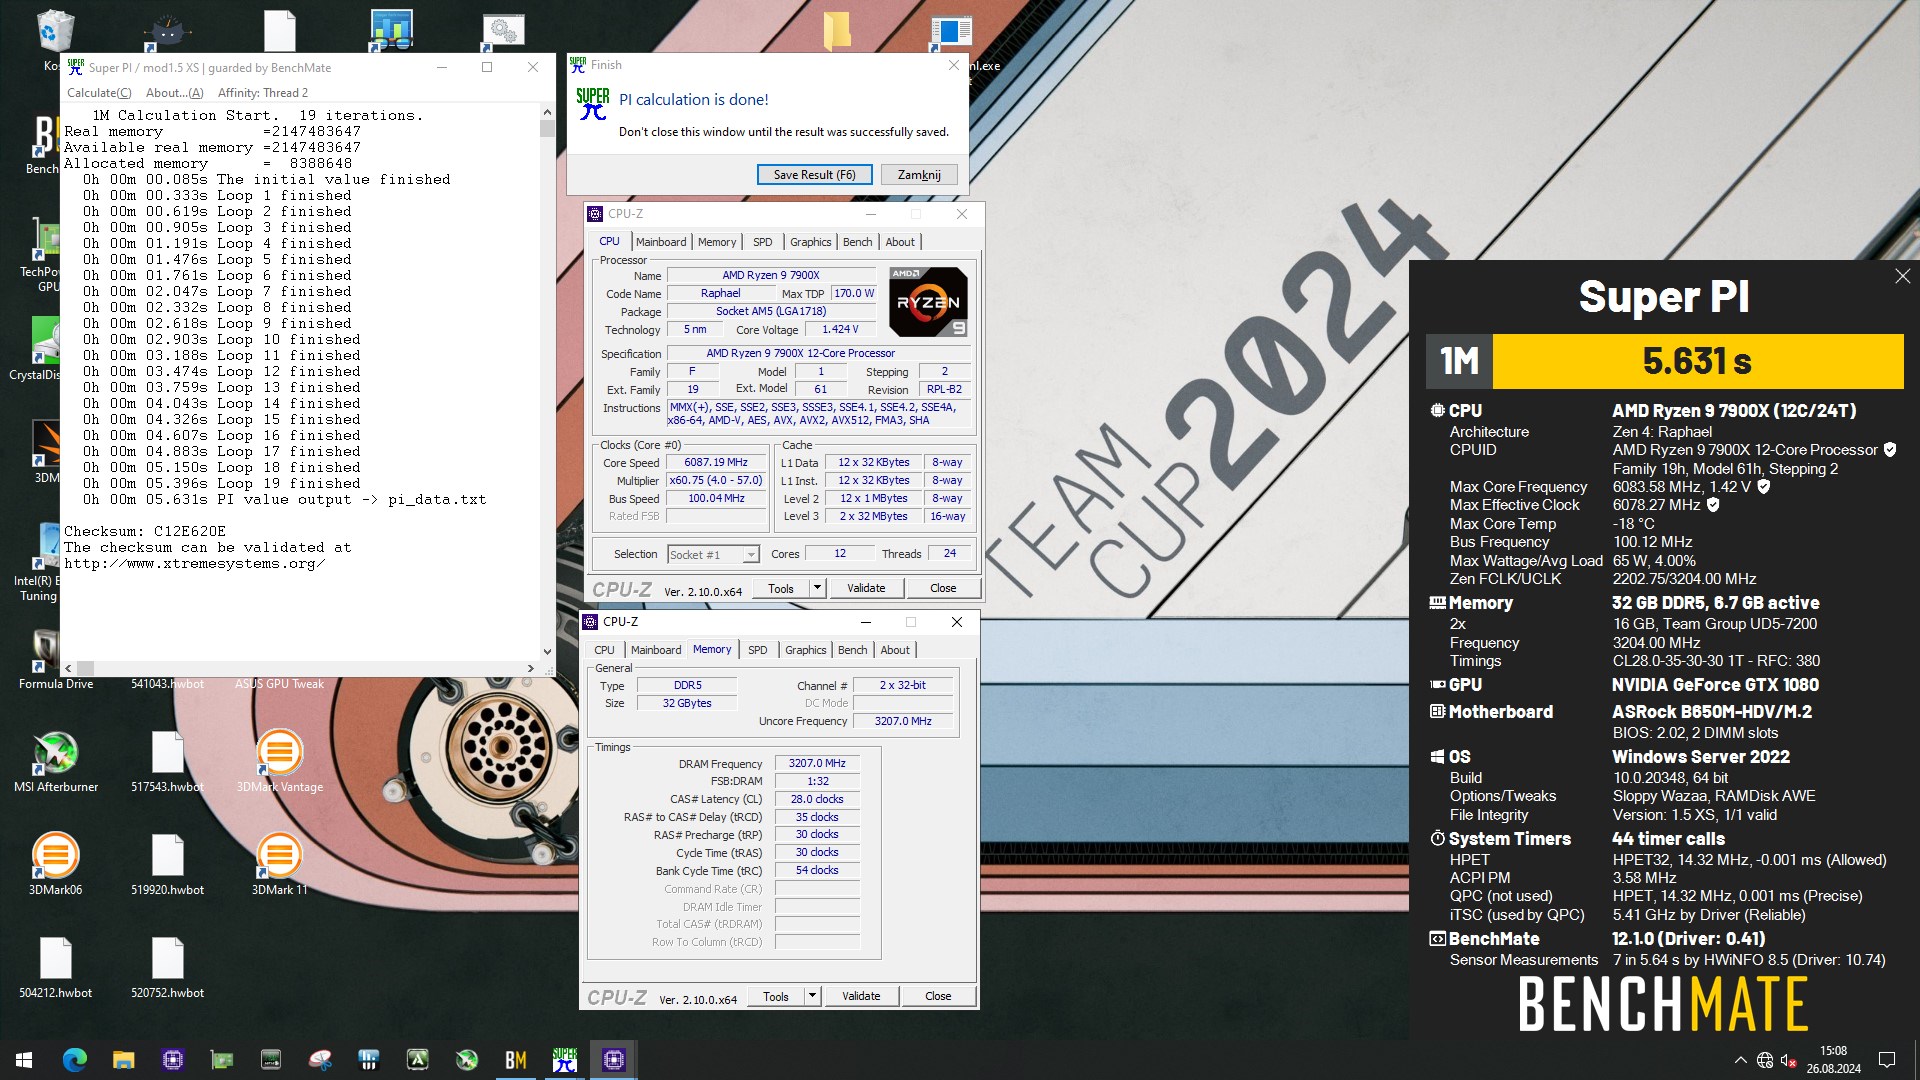
Task: Switch to the Mainboard tab in the upper CPU-Z window
Action: [x=661, y=242]
